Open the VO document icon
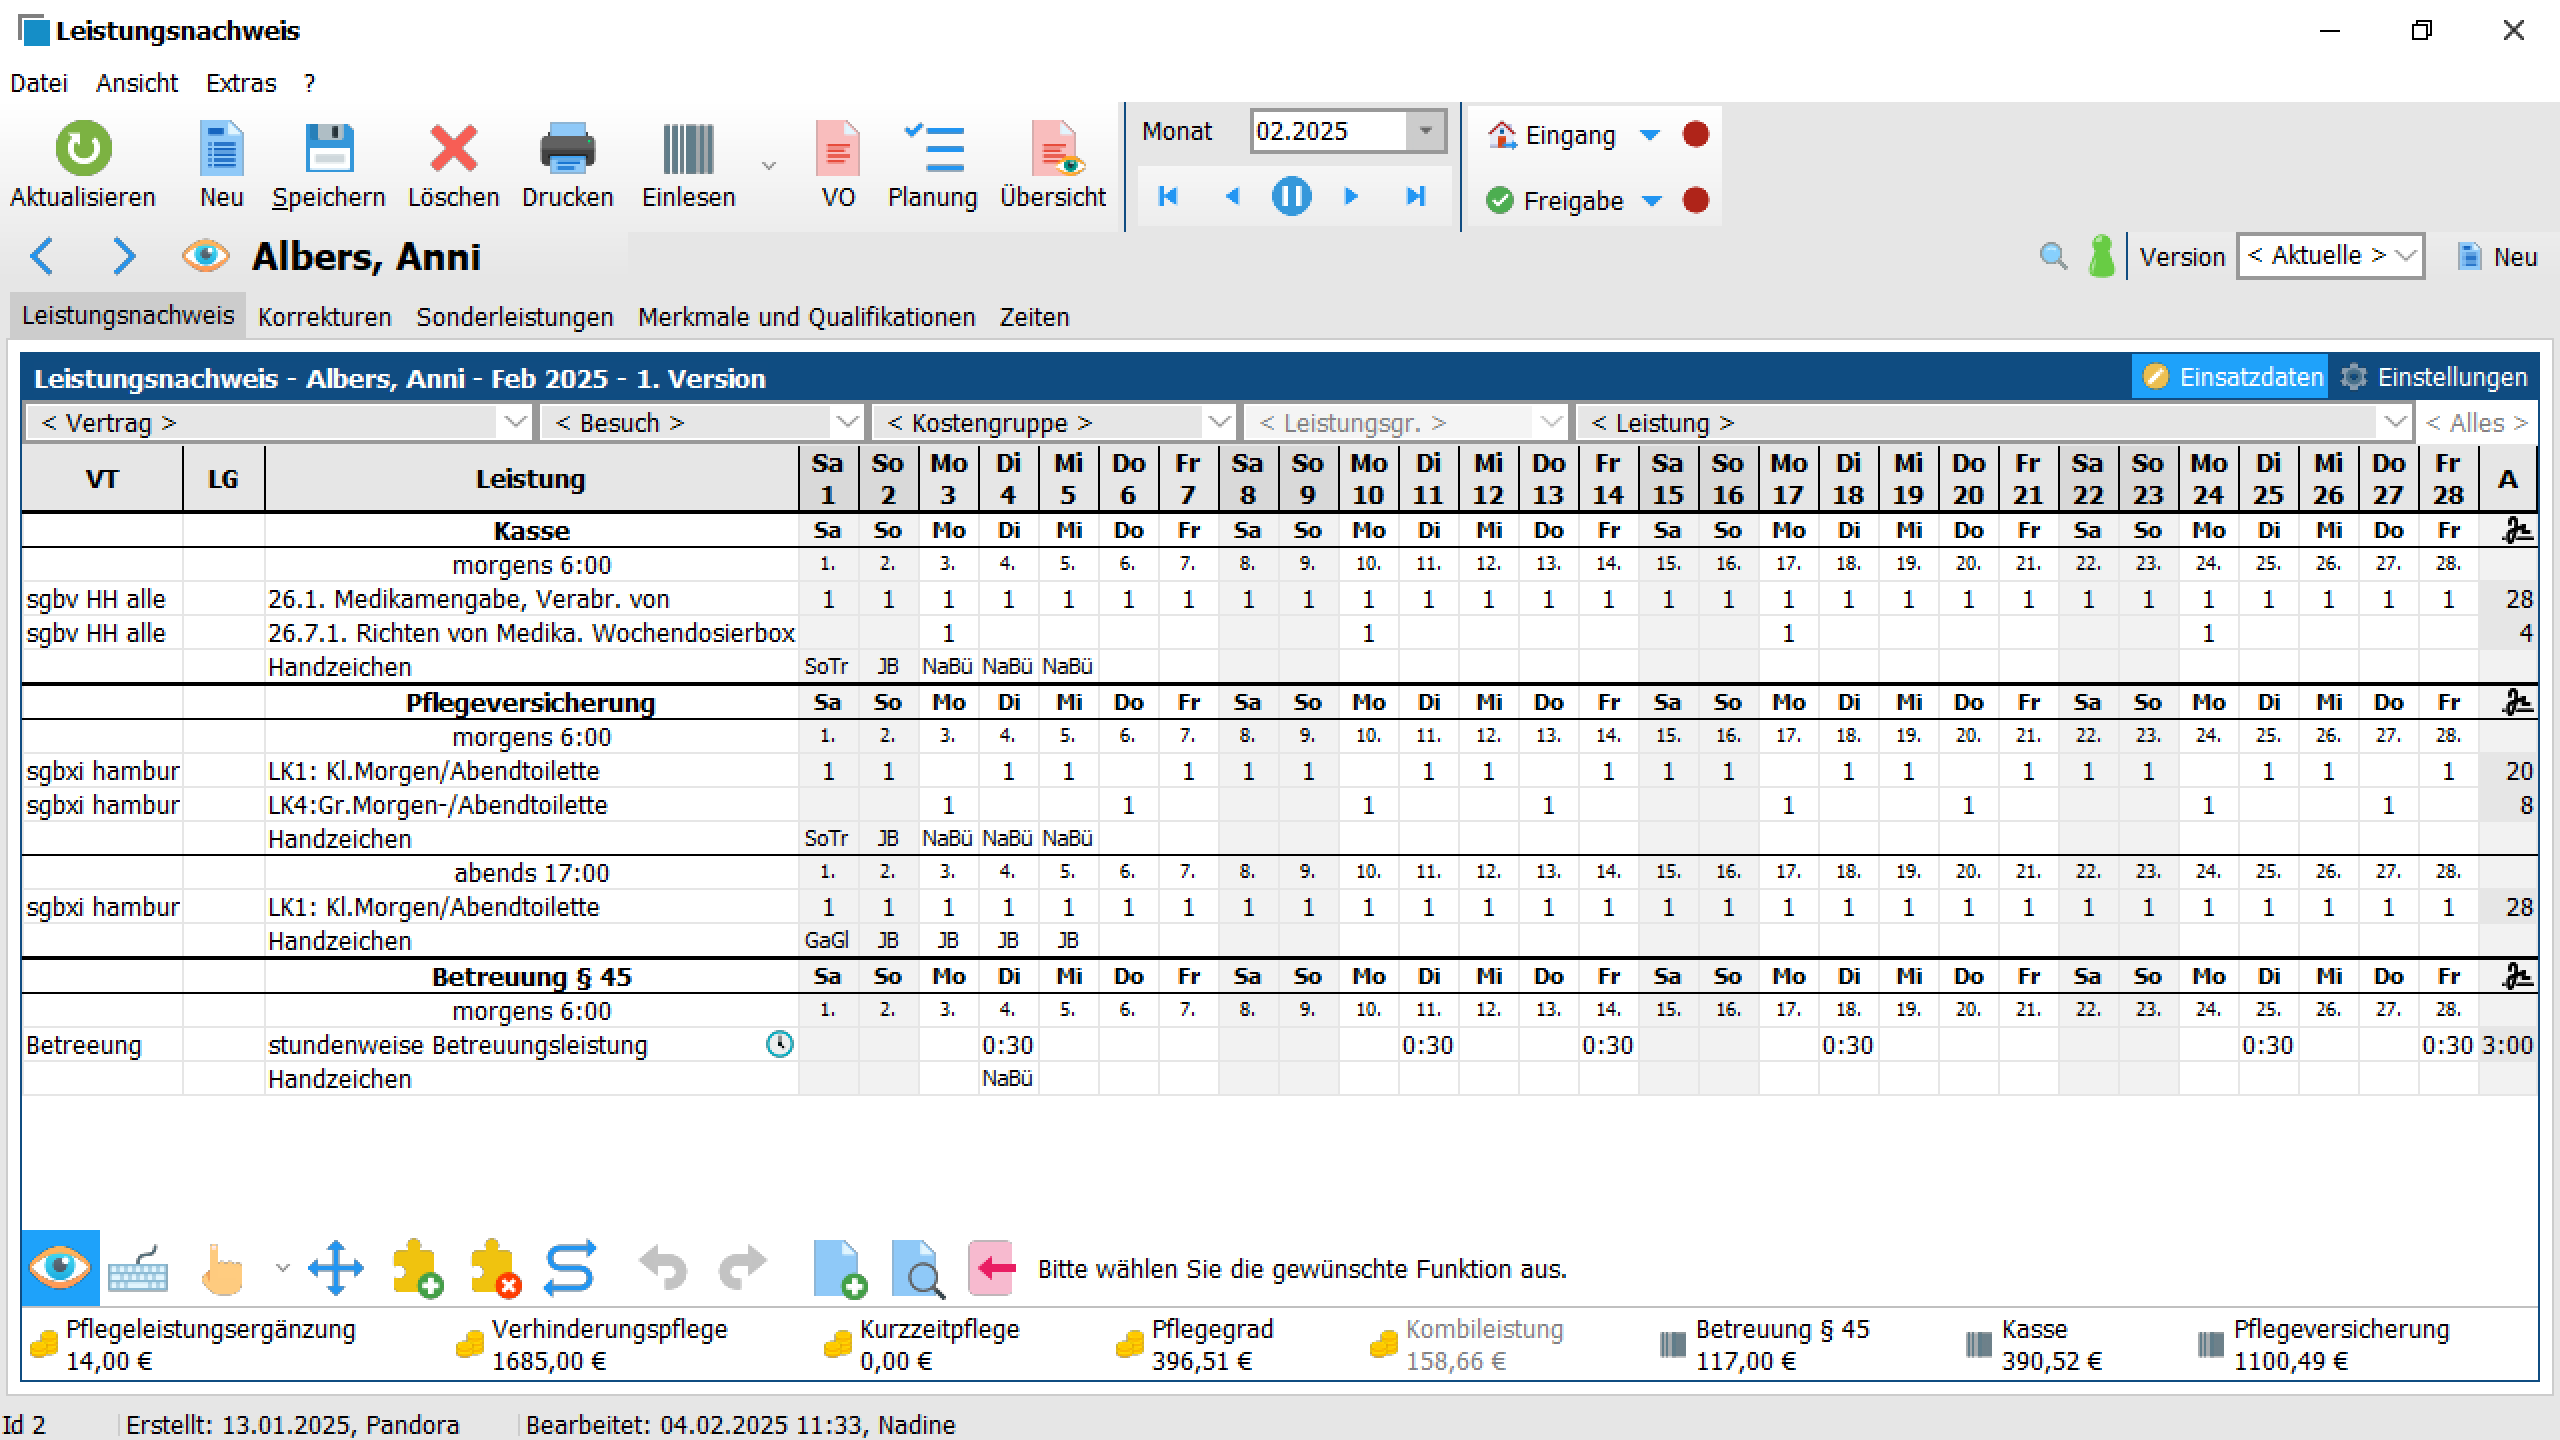Viewport: 2560px width, 1440px height. click(838, 150)
